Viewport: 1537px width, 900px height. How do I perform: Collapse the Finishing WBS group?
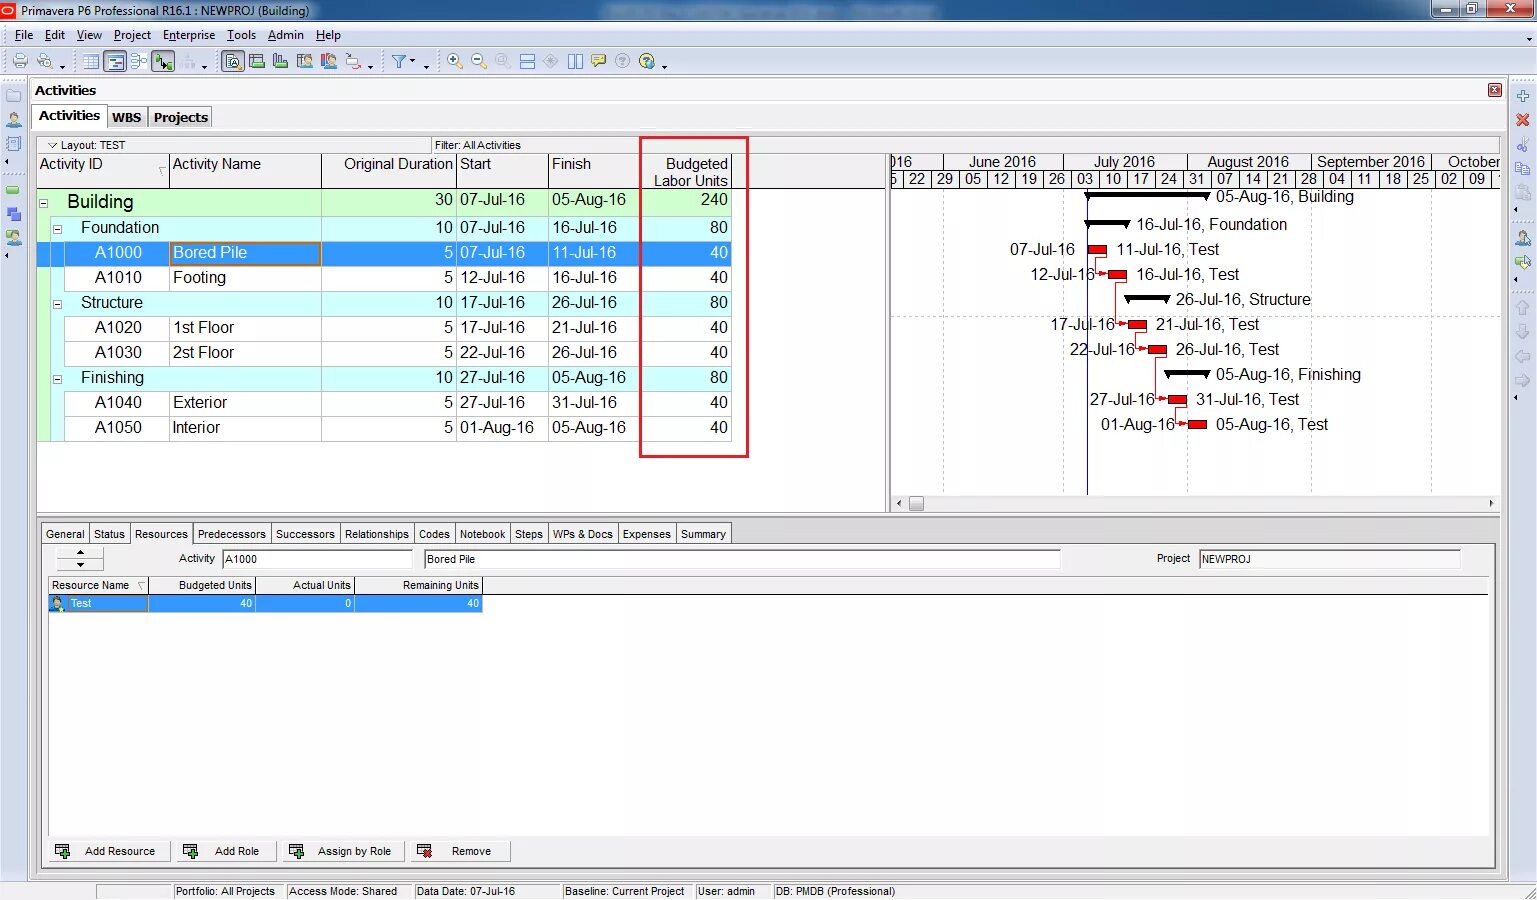tap(57, 379)
